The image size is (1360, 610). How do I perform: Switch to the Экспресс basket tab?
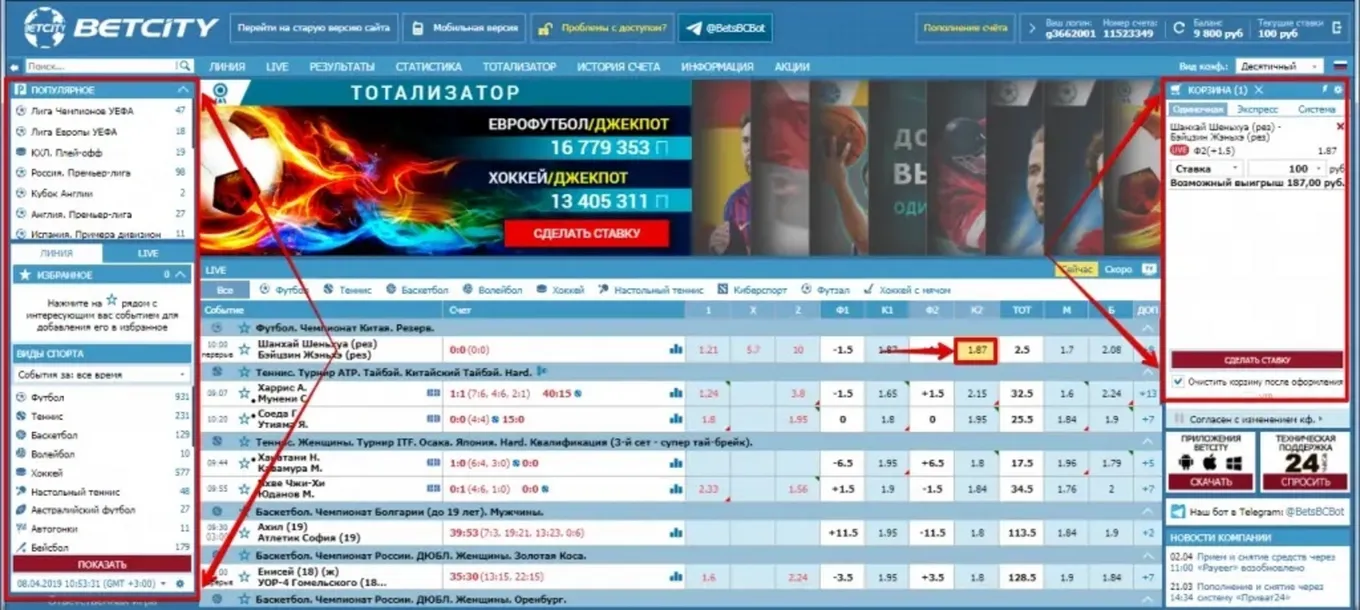pos(1257,109)
